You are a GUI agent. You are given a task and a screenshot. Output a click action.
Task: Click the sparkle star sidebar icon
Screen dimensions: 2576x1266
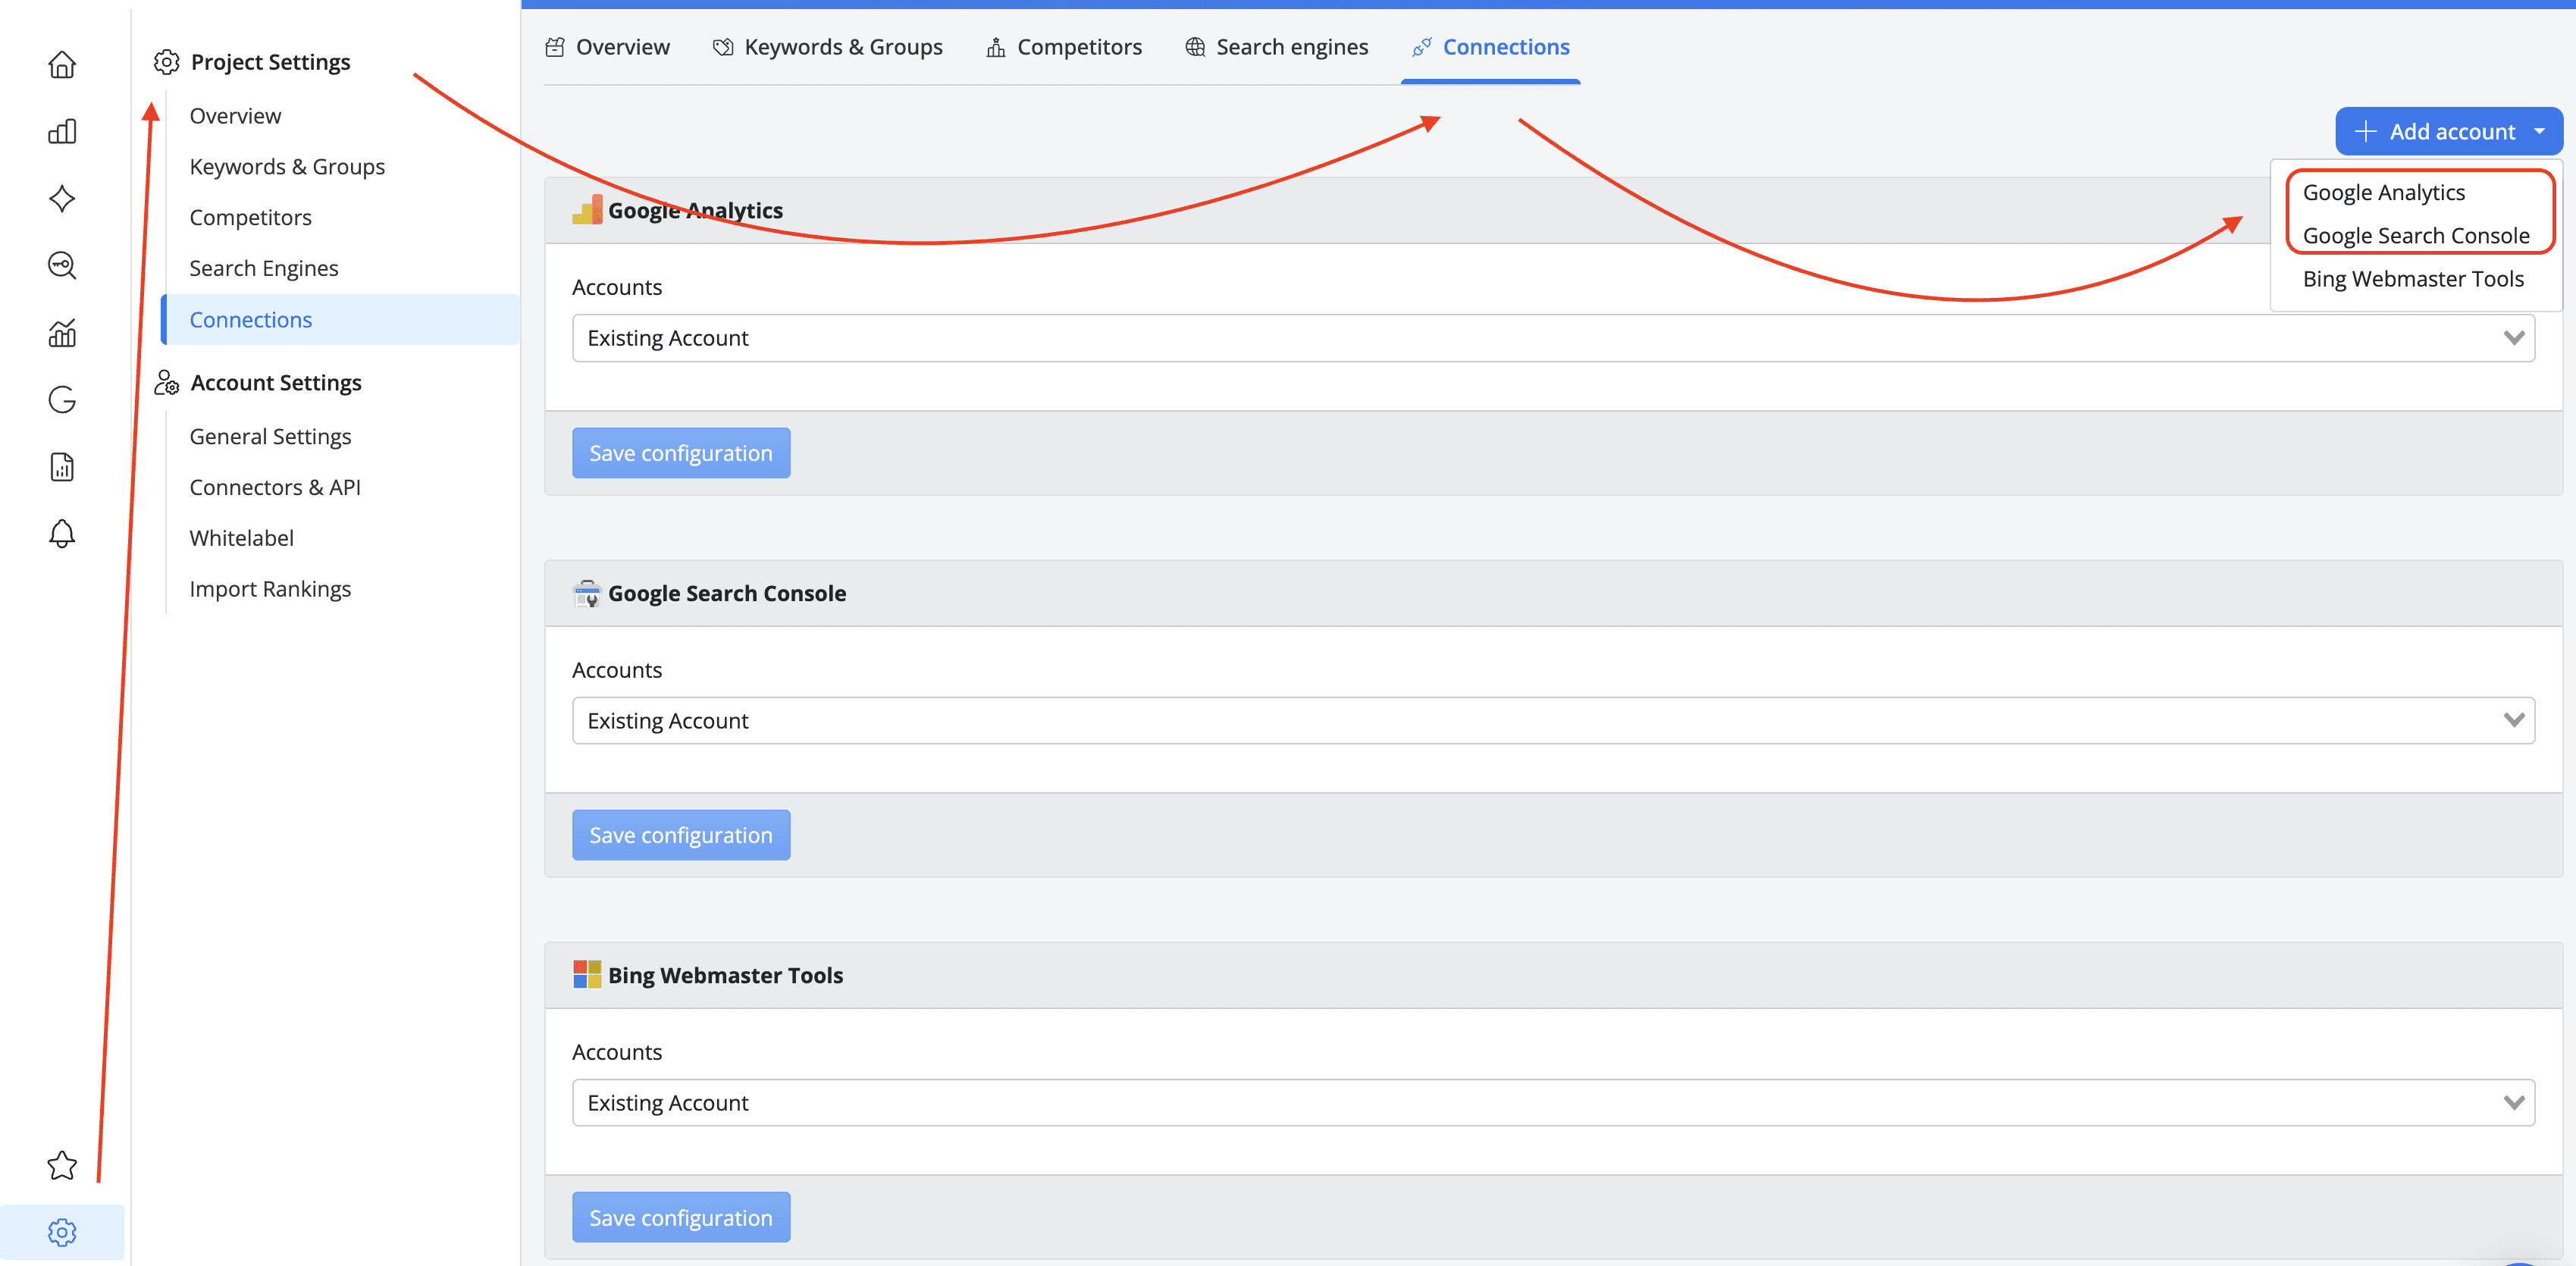(x=62, y=198)
